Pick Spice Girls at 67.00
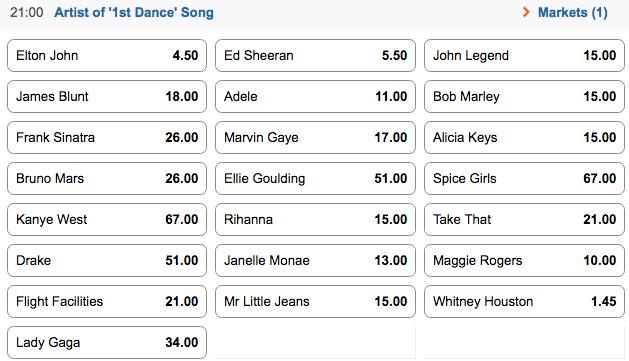The width and height of the screenshot is (629, 361). coord(524,178)
